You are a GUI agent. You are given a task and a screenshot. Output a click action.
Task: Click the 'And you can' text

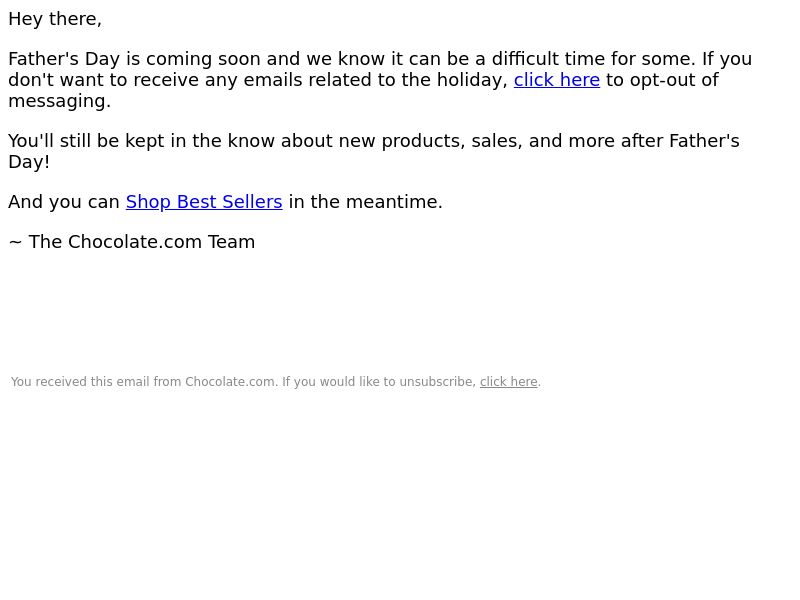tap(64, 202)
